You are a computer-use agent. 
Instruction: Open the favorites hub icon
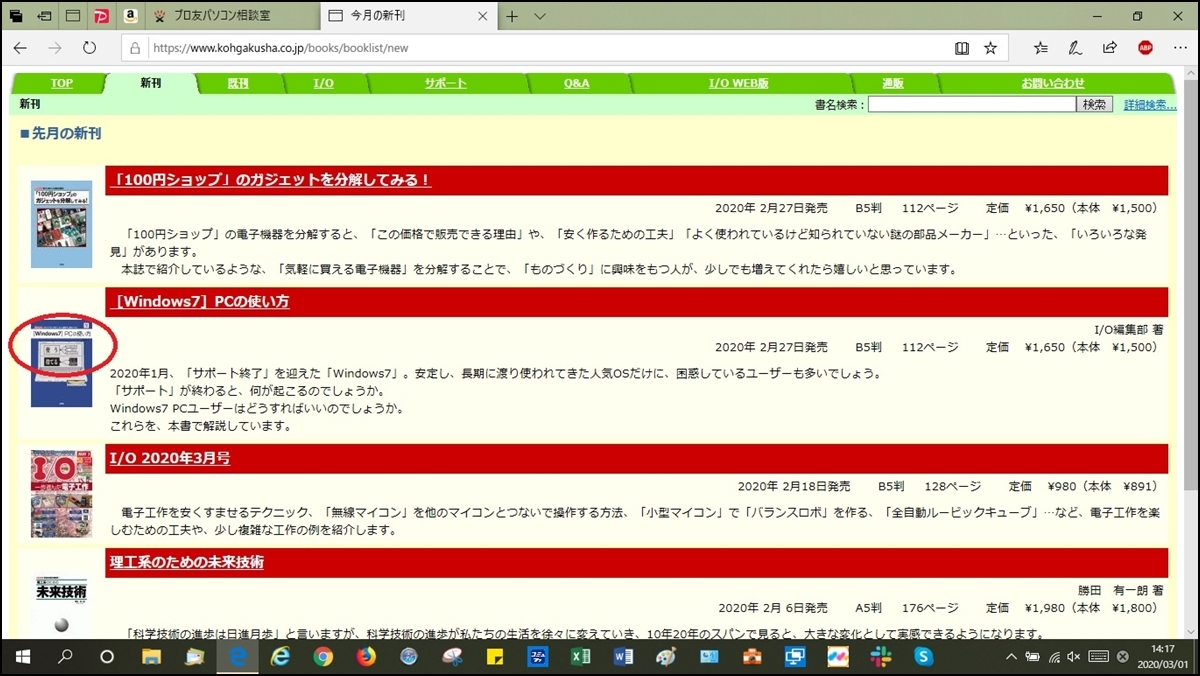click(x=1041, y=48)
